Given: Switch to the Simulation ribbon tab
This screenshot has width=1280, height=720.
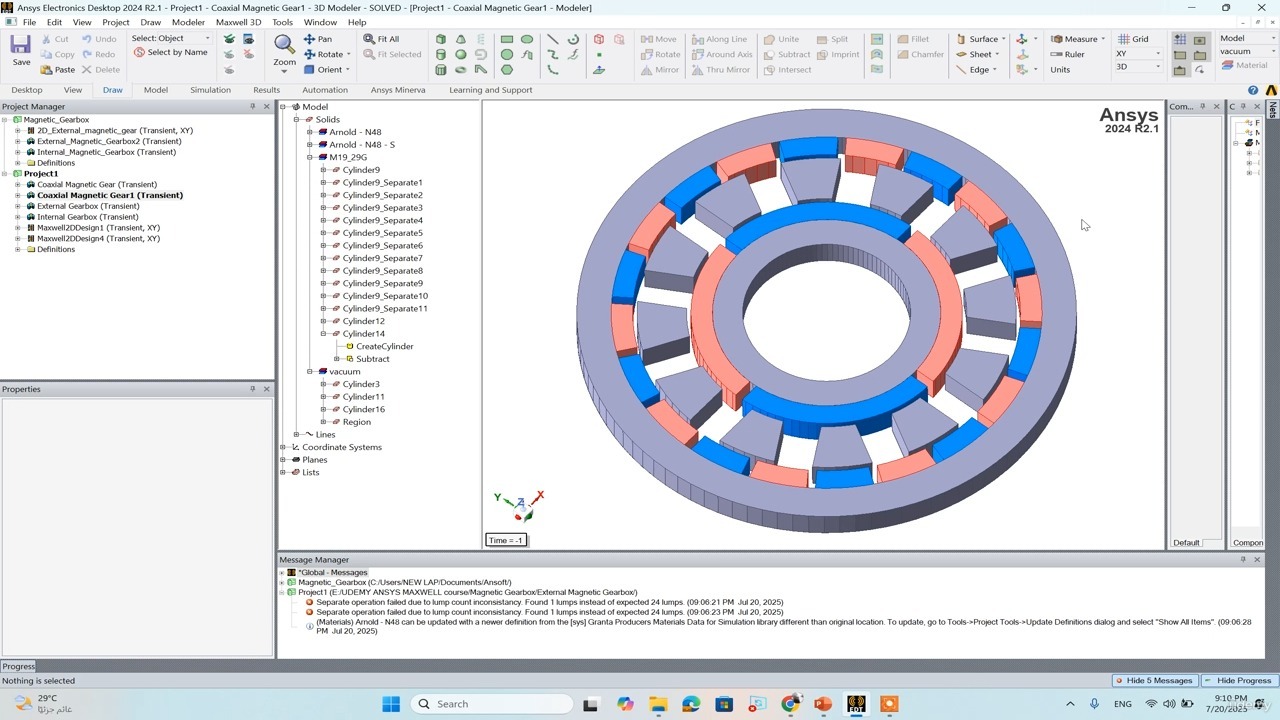Looking at the screenshot, I should tap(210, 90).
